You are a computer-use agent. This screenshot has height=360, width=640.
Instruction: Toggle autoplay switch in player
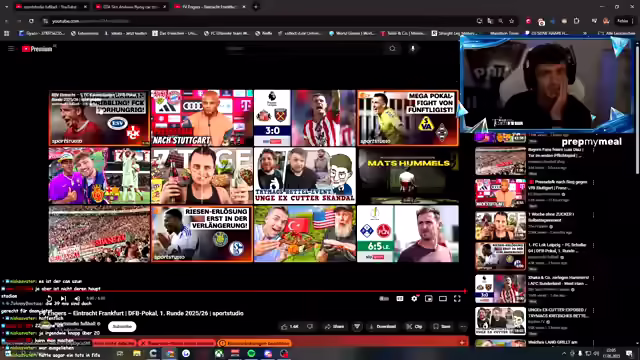384,299
